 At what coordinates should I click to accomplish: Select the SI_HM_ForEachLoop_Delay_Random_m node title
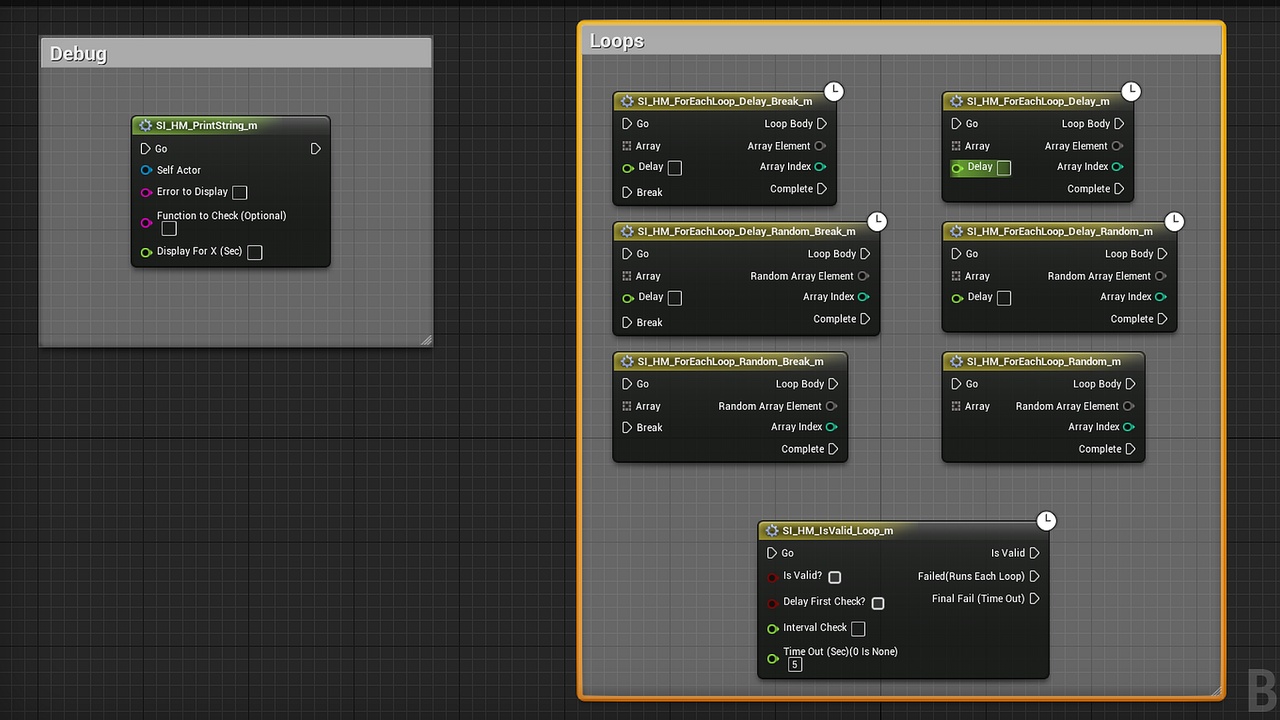(x=1059, y=231)
